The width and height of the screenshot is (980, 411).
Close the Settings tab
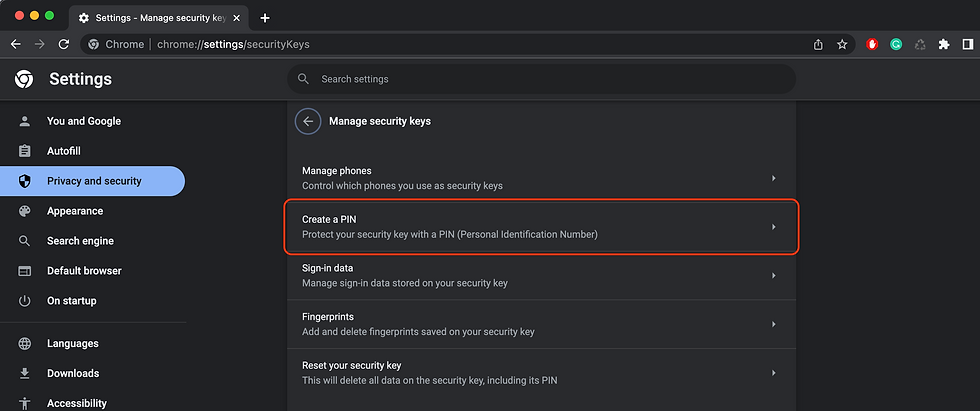tap(236, 18)
